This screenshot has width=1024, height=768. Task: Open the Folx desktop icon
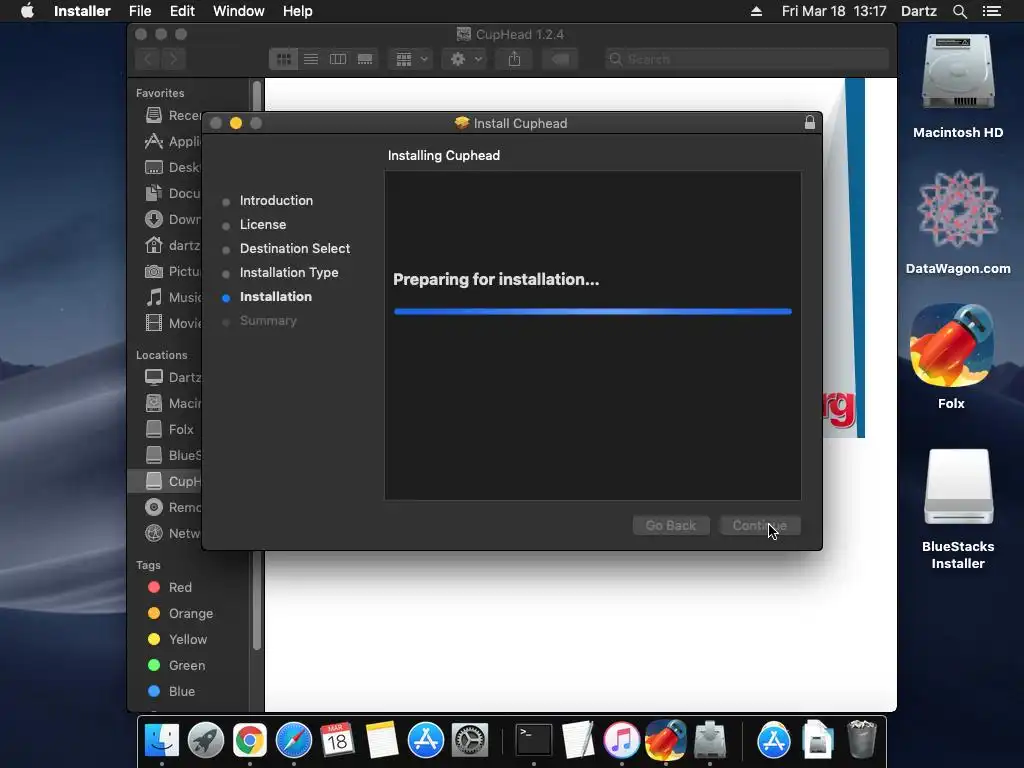(952, 356)
